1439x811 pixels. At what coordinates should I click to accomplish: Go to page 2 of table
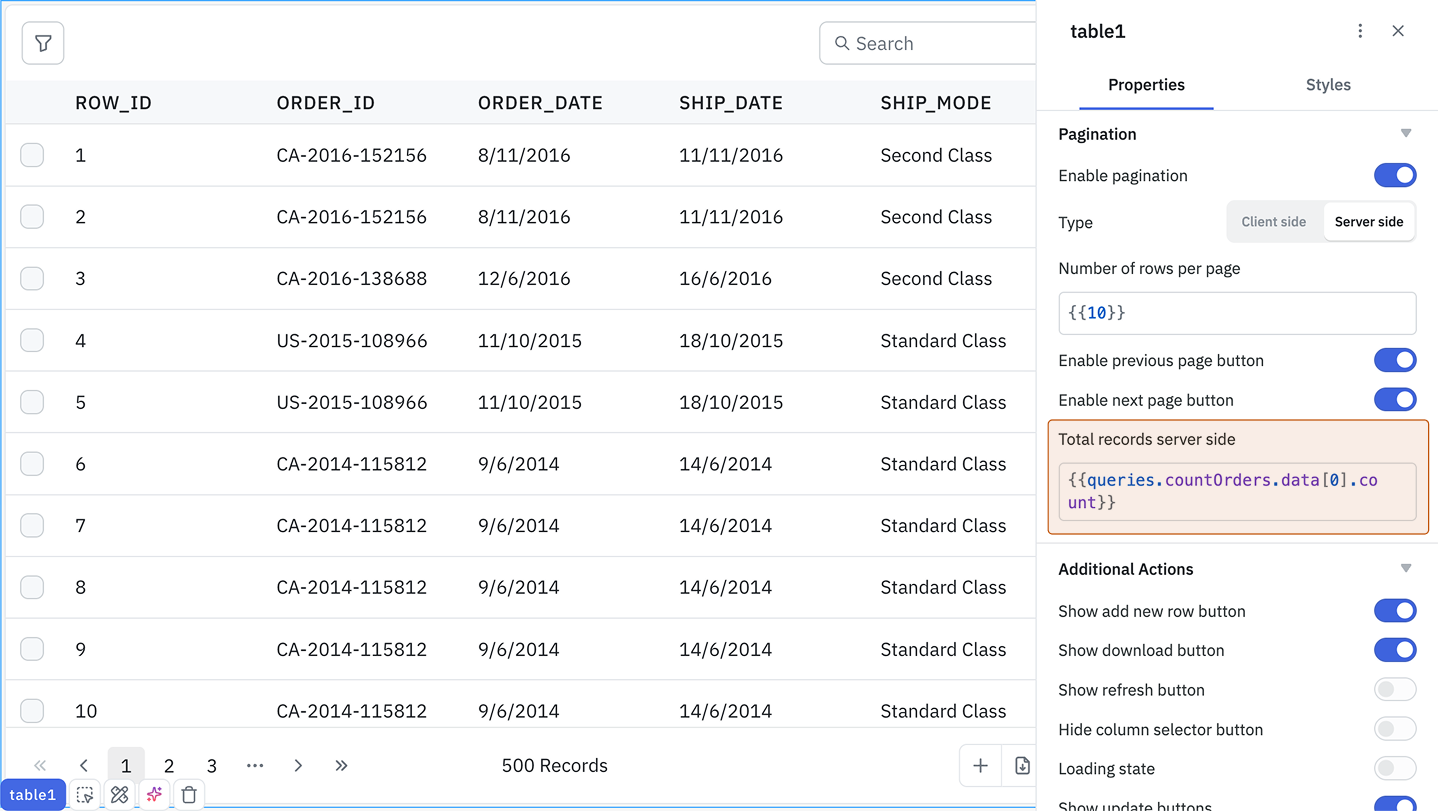(x=169, y=765)
